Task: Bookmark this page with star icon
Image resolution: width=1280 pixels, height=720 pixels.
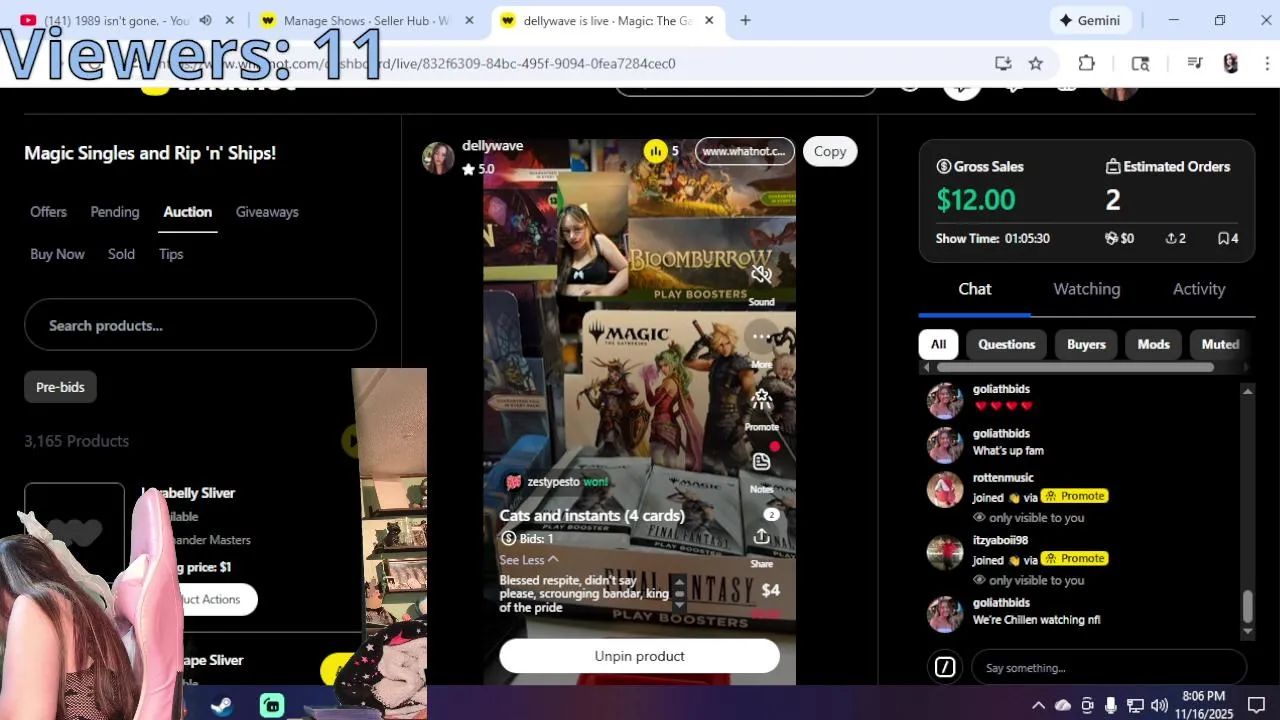Action: click(x=1036, y=63)
